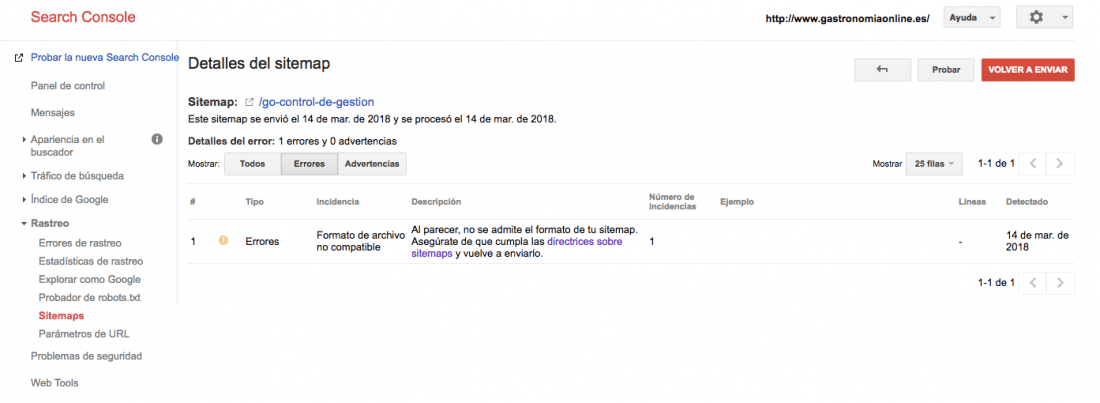Viewport: 1100px width, 403px height.
Task: Click the back arrow button
Action: 883,70
